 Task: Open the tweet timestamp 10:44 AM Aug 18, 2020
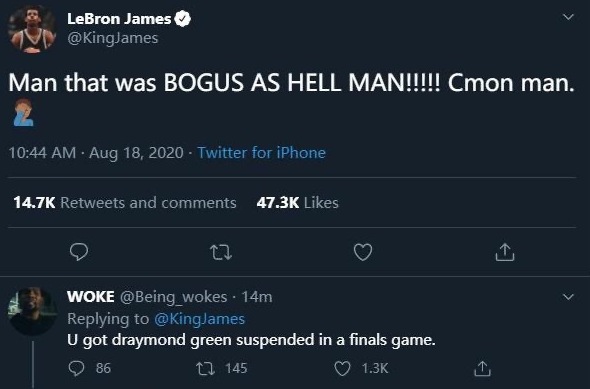(96, 153)
